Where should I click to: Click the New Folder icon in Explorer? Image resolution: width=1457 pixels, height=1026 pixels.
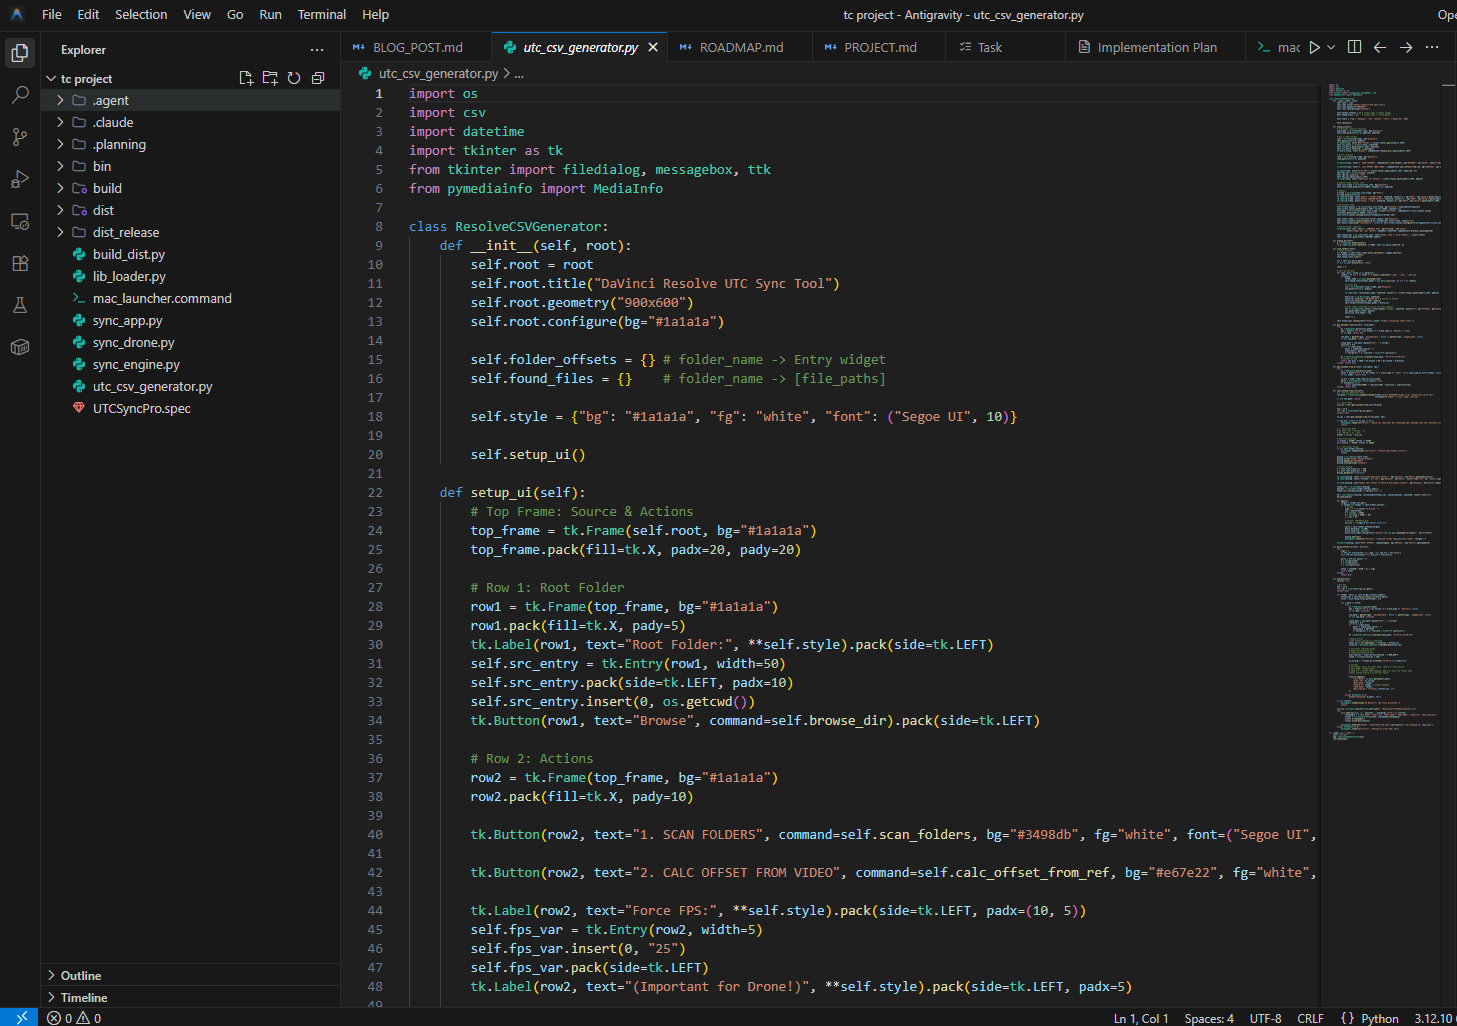(270, 78)
